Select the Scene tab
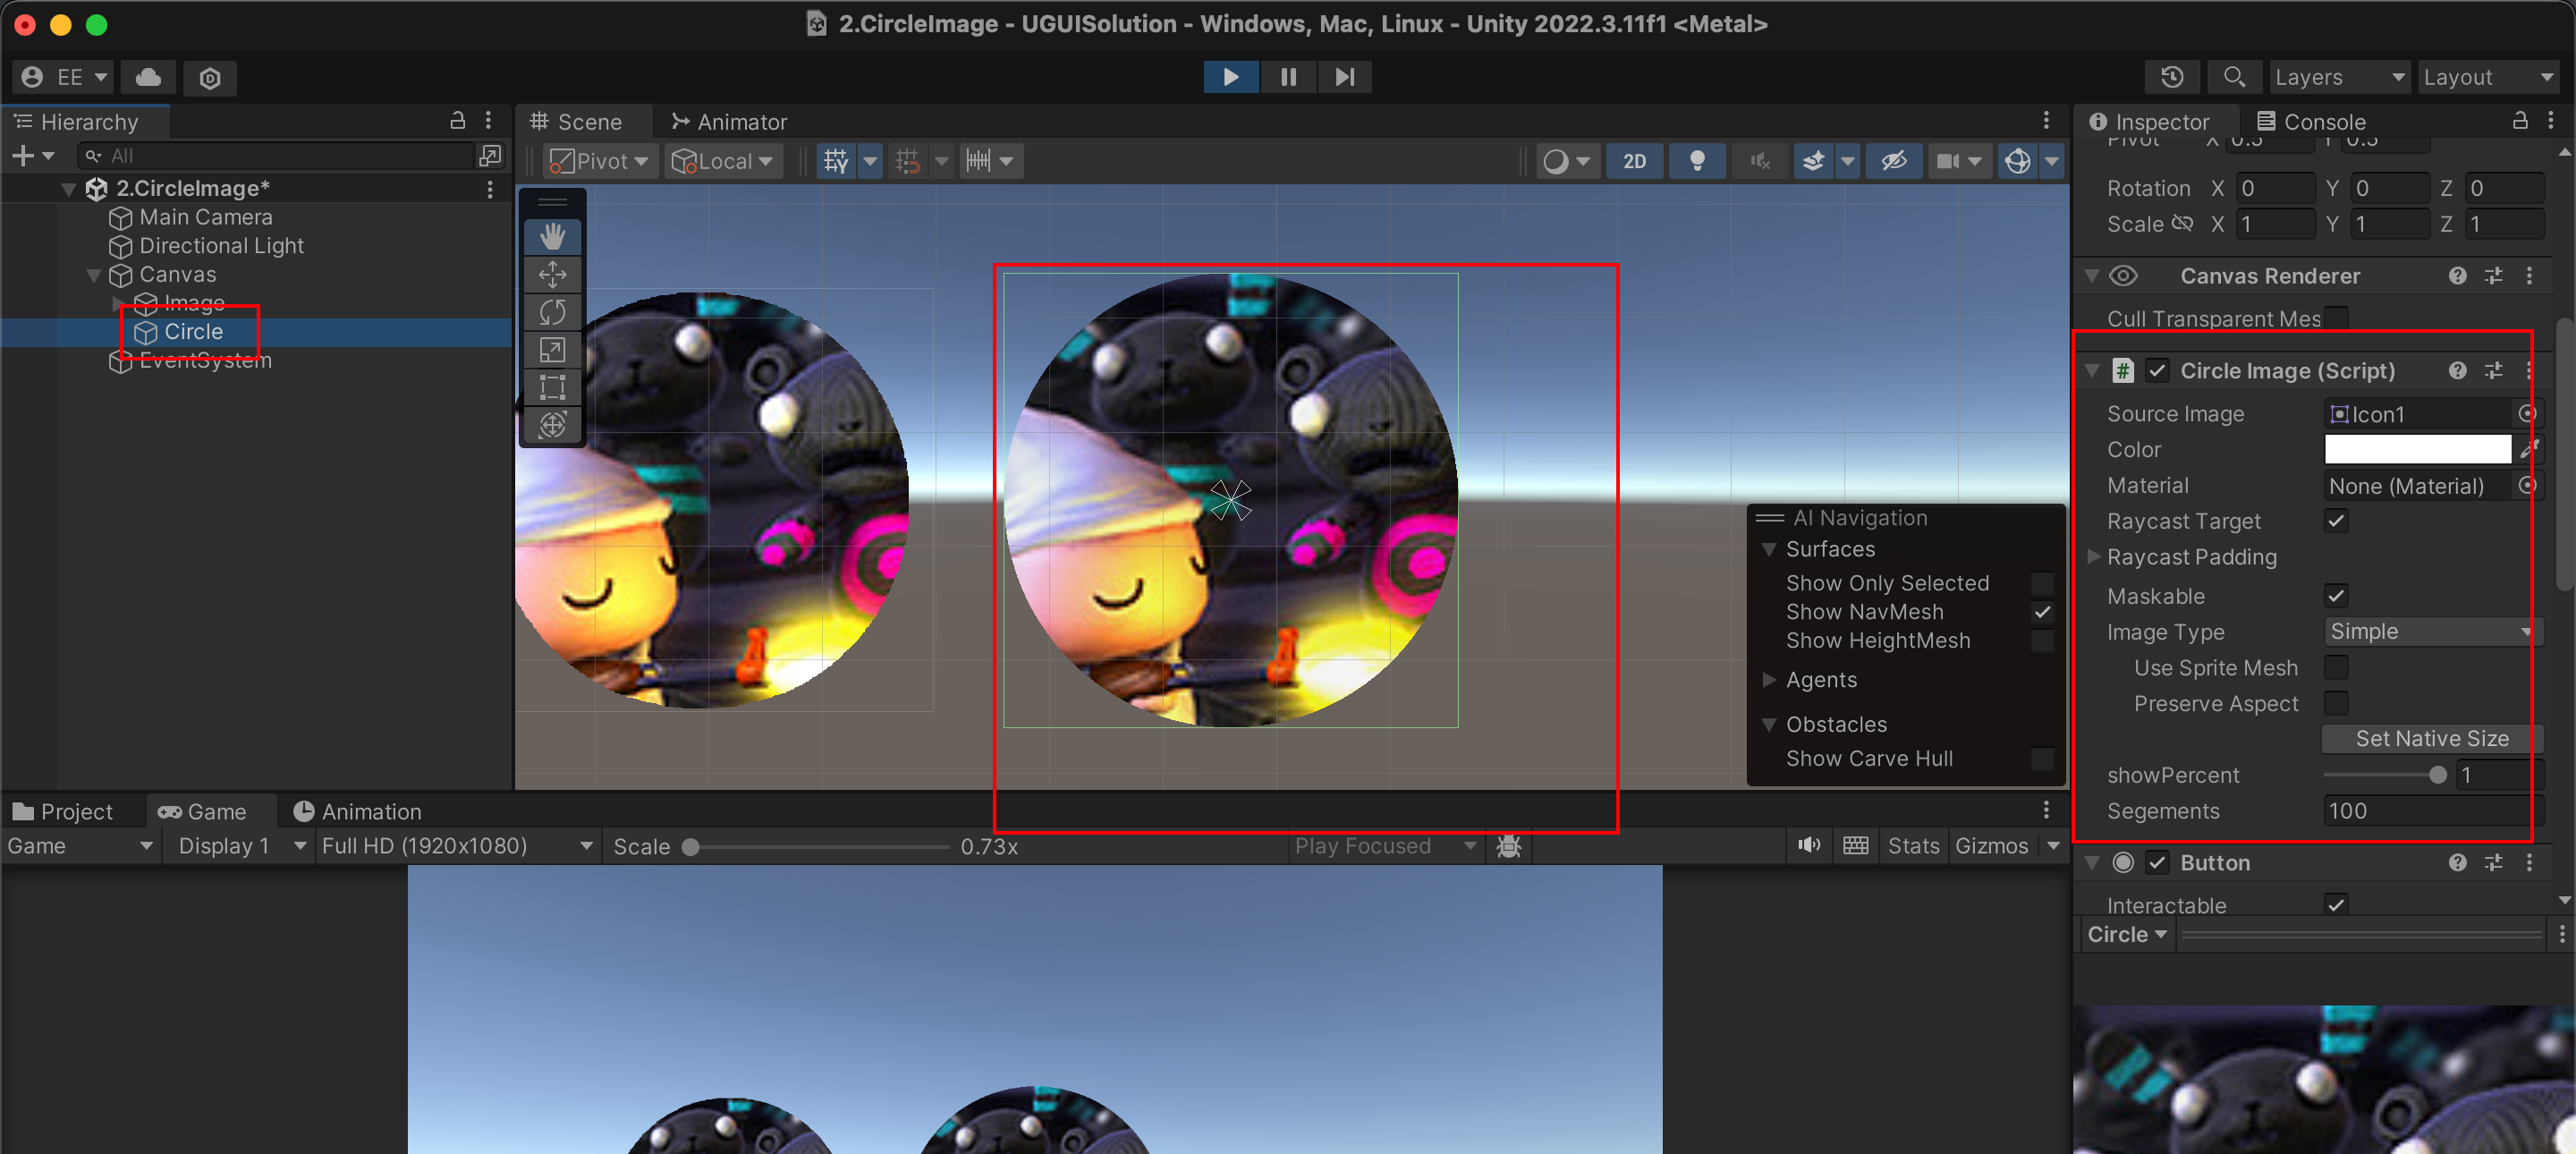The width and height of the screenshot is (2576, 1154). [576, 122]
